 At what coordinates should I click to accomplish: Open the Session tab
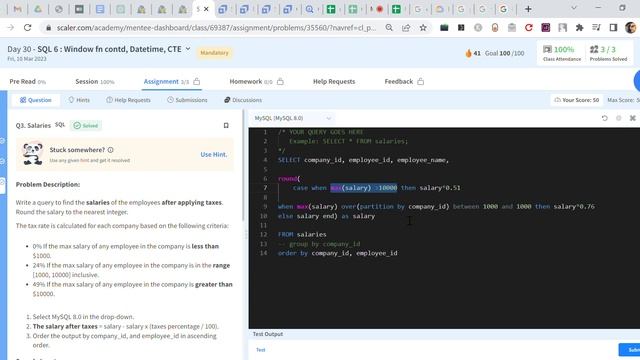95,82
